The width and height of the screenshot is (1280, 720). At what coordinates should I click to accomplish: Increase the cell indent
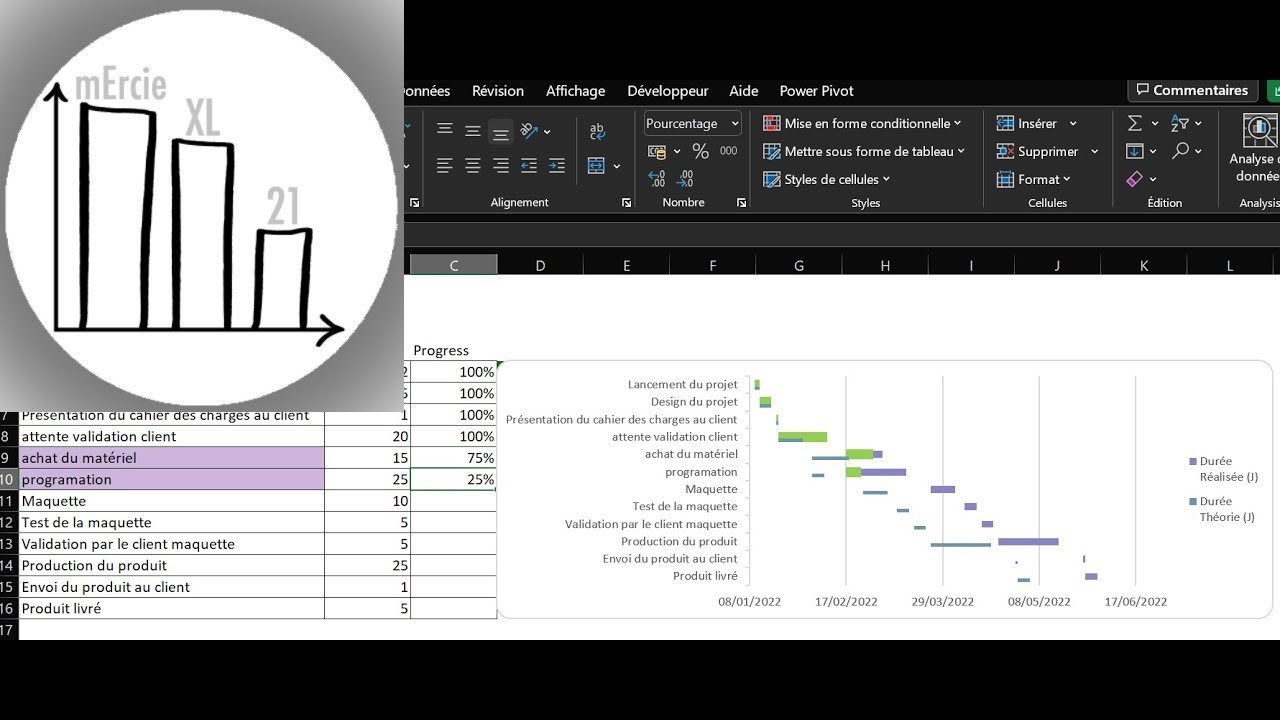[557, 165]
